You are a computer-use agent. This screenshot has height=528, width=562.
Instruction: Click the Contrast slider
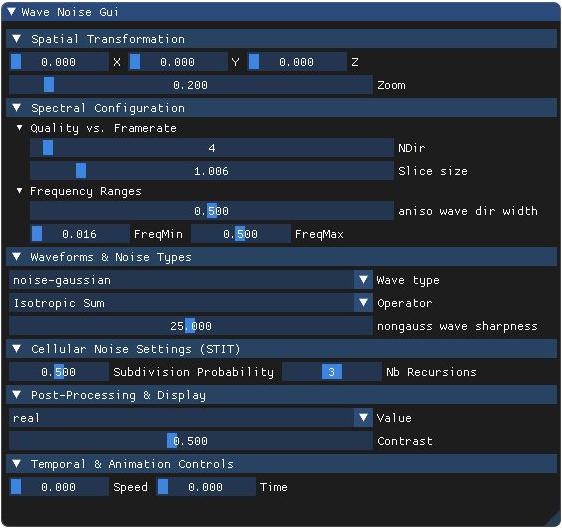click(x=191, y=441)
